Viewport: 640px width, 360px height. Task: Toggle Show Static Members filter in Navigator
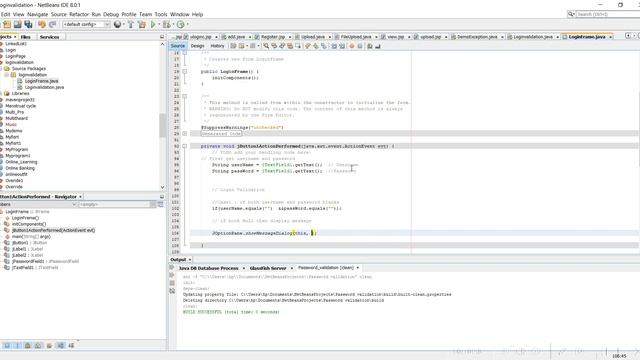28,345
